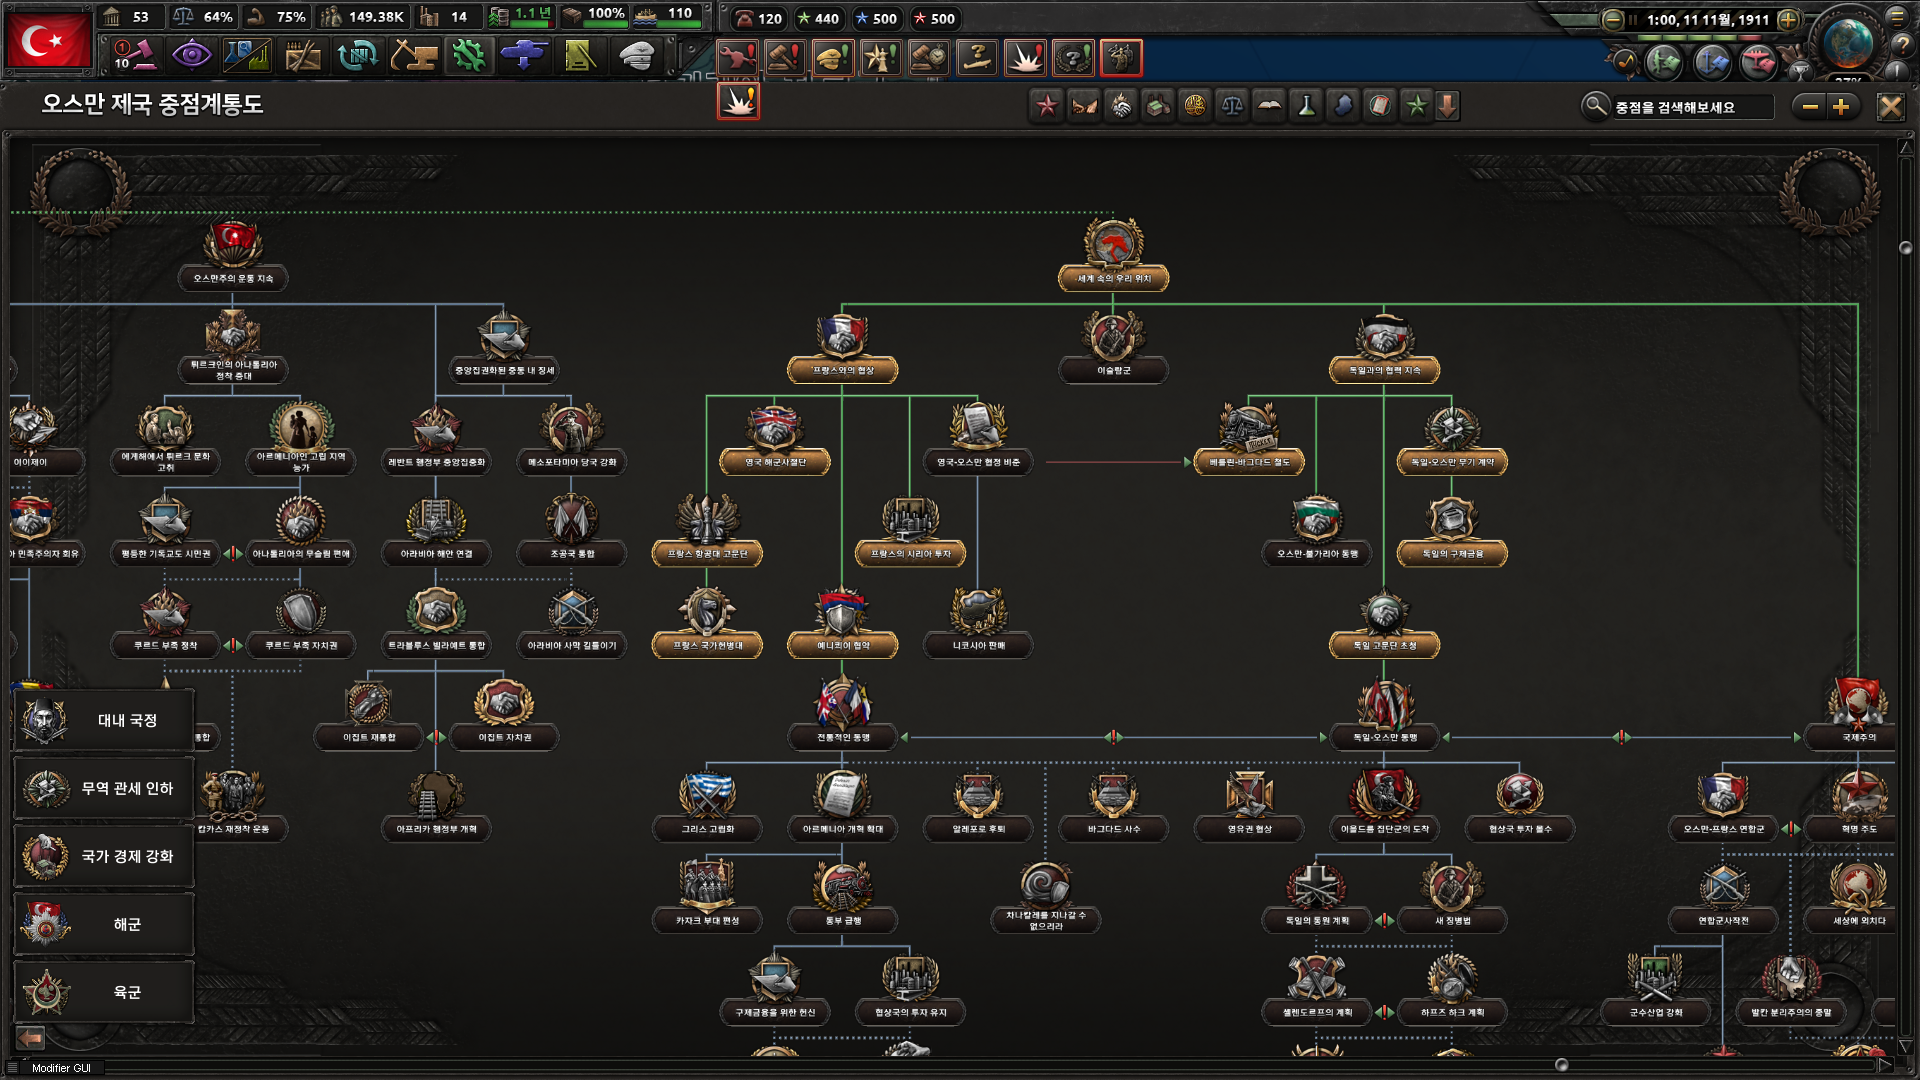The height and width of the screenshot is (1080, 1920).
Task: Open the main menu hamburger button
Action: pos(1897,16)
